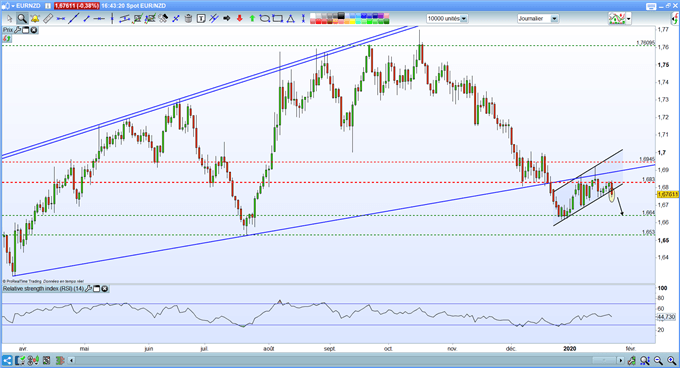Click the red 1,67611 (-0,38%) quote box

click(x=77, y=6)
